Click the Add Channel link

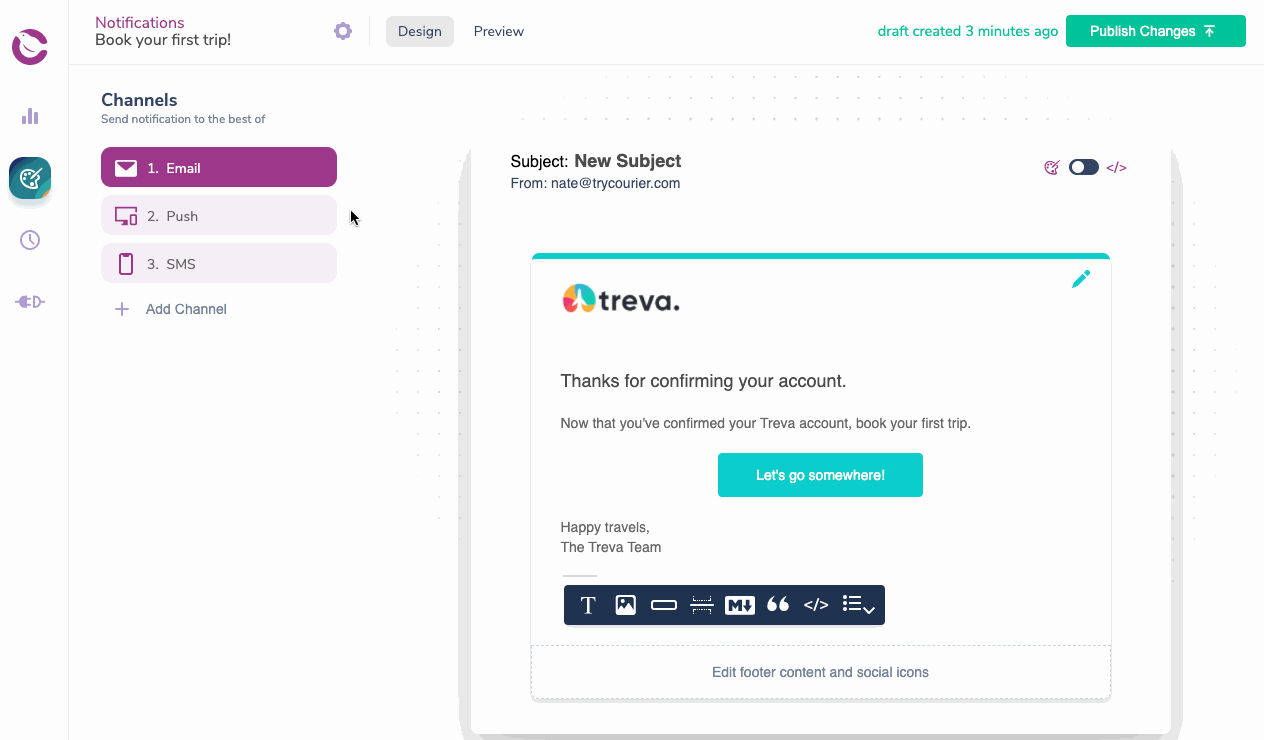pyautogui.click(x=171, y=309)
